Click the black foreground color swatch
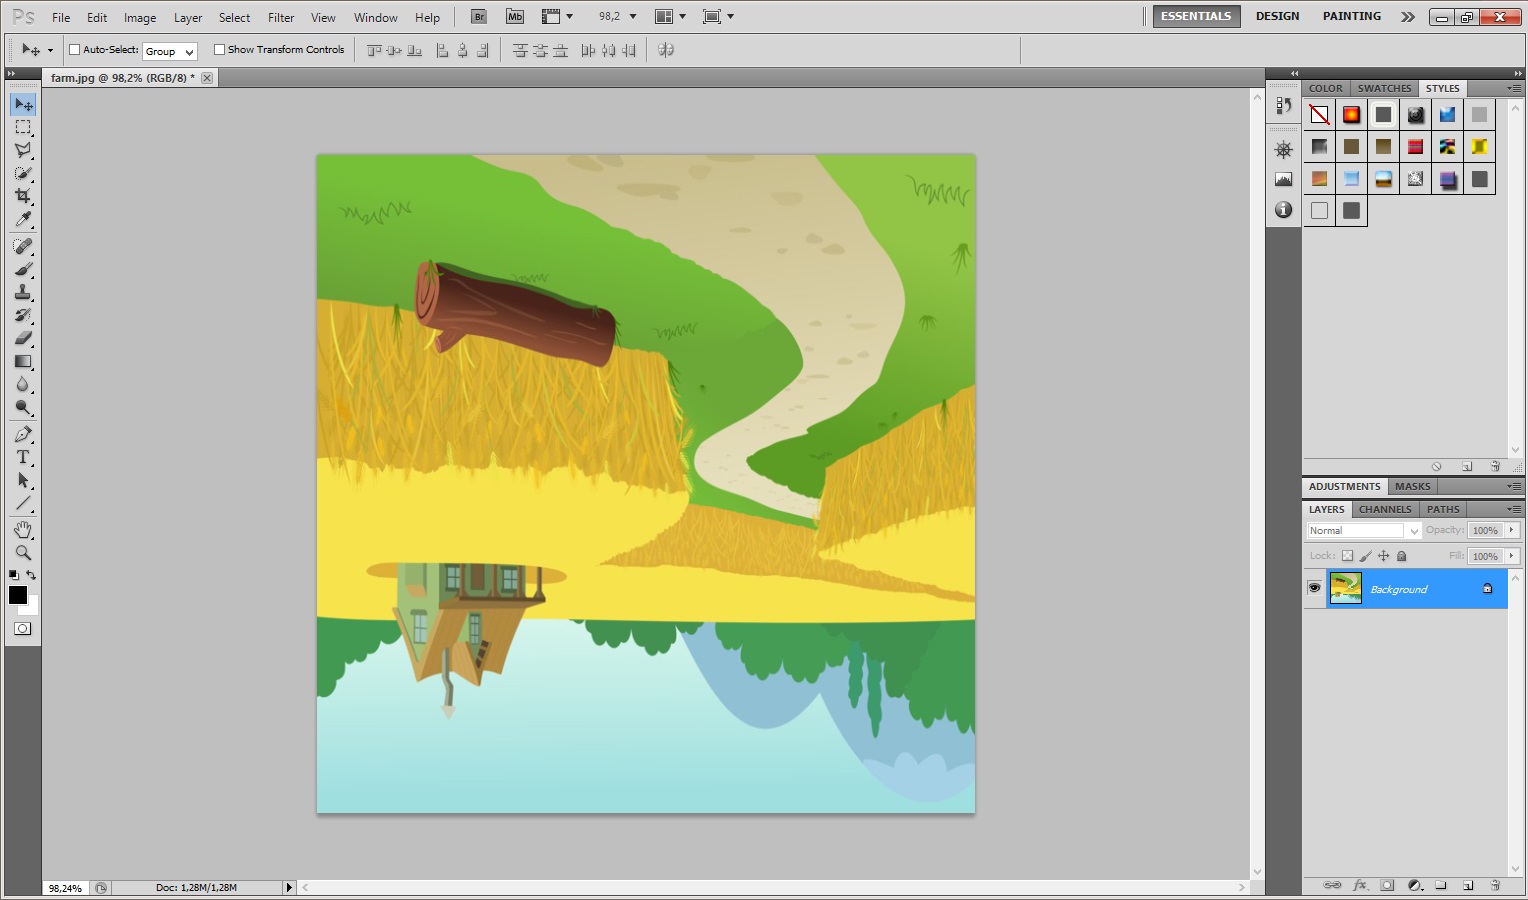Screen dimensions: 1528x900 17,595
